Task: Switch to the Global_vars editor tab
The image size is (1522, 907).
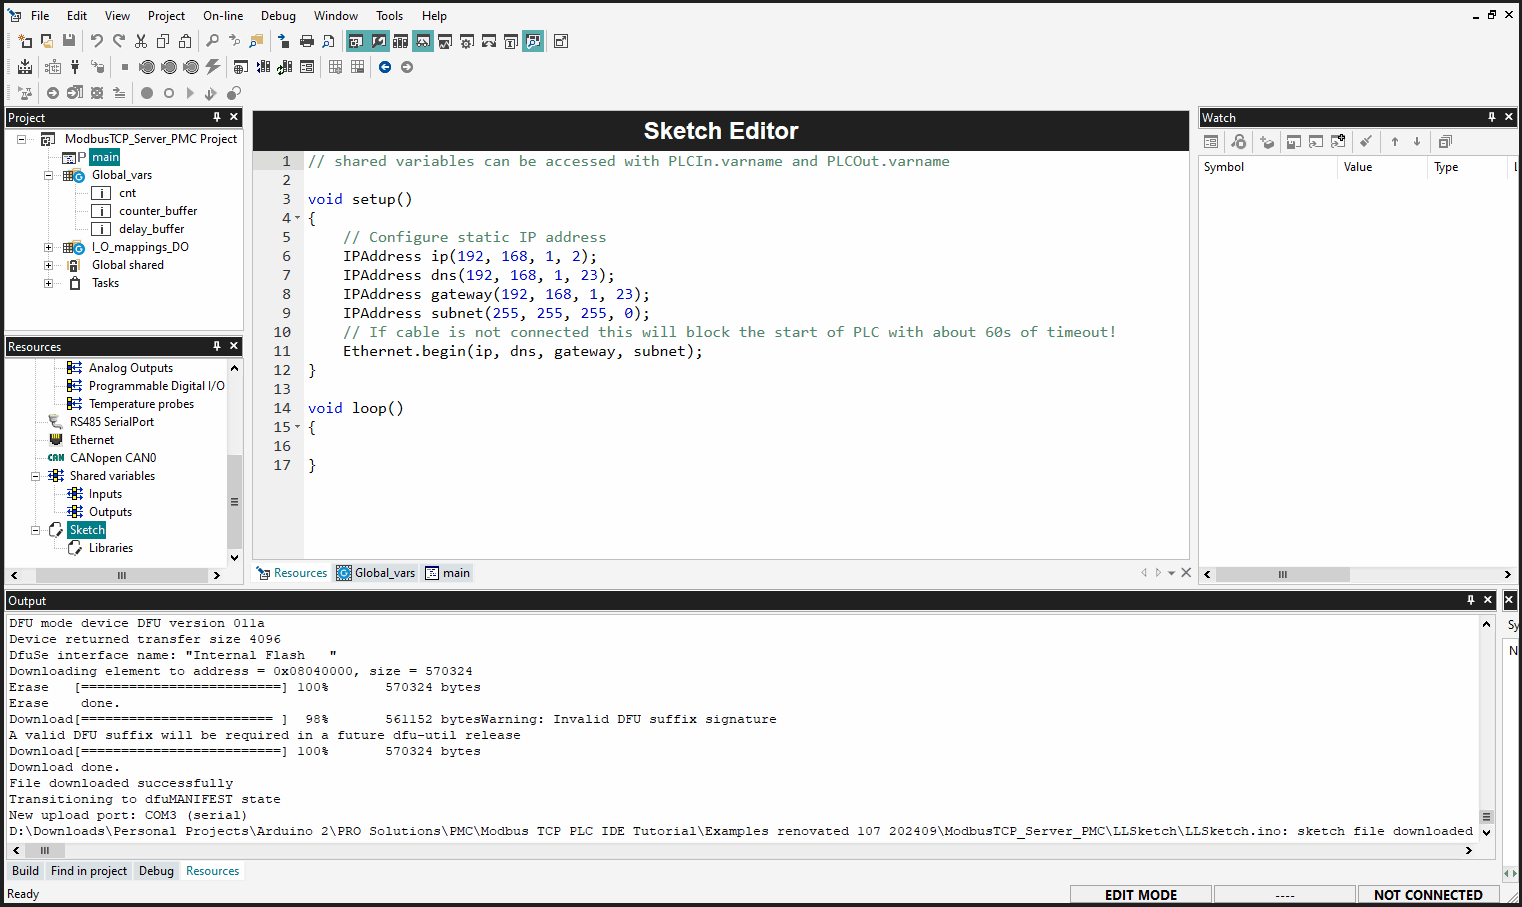Action: tap(376, 573)
